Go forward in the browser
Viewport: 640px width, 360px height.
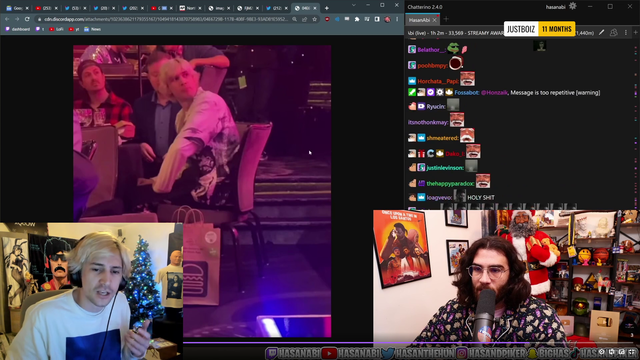(17, 19)
